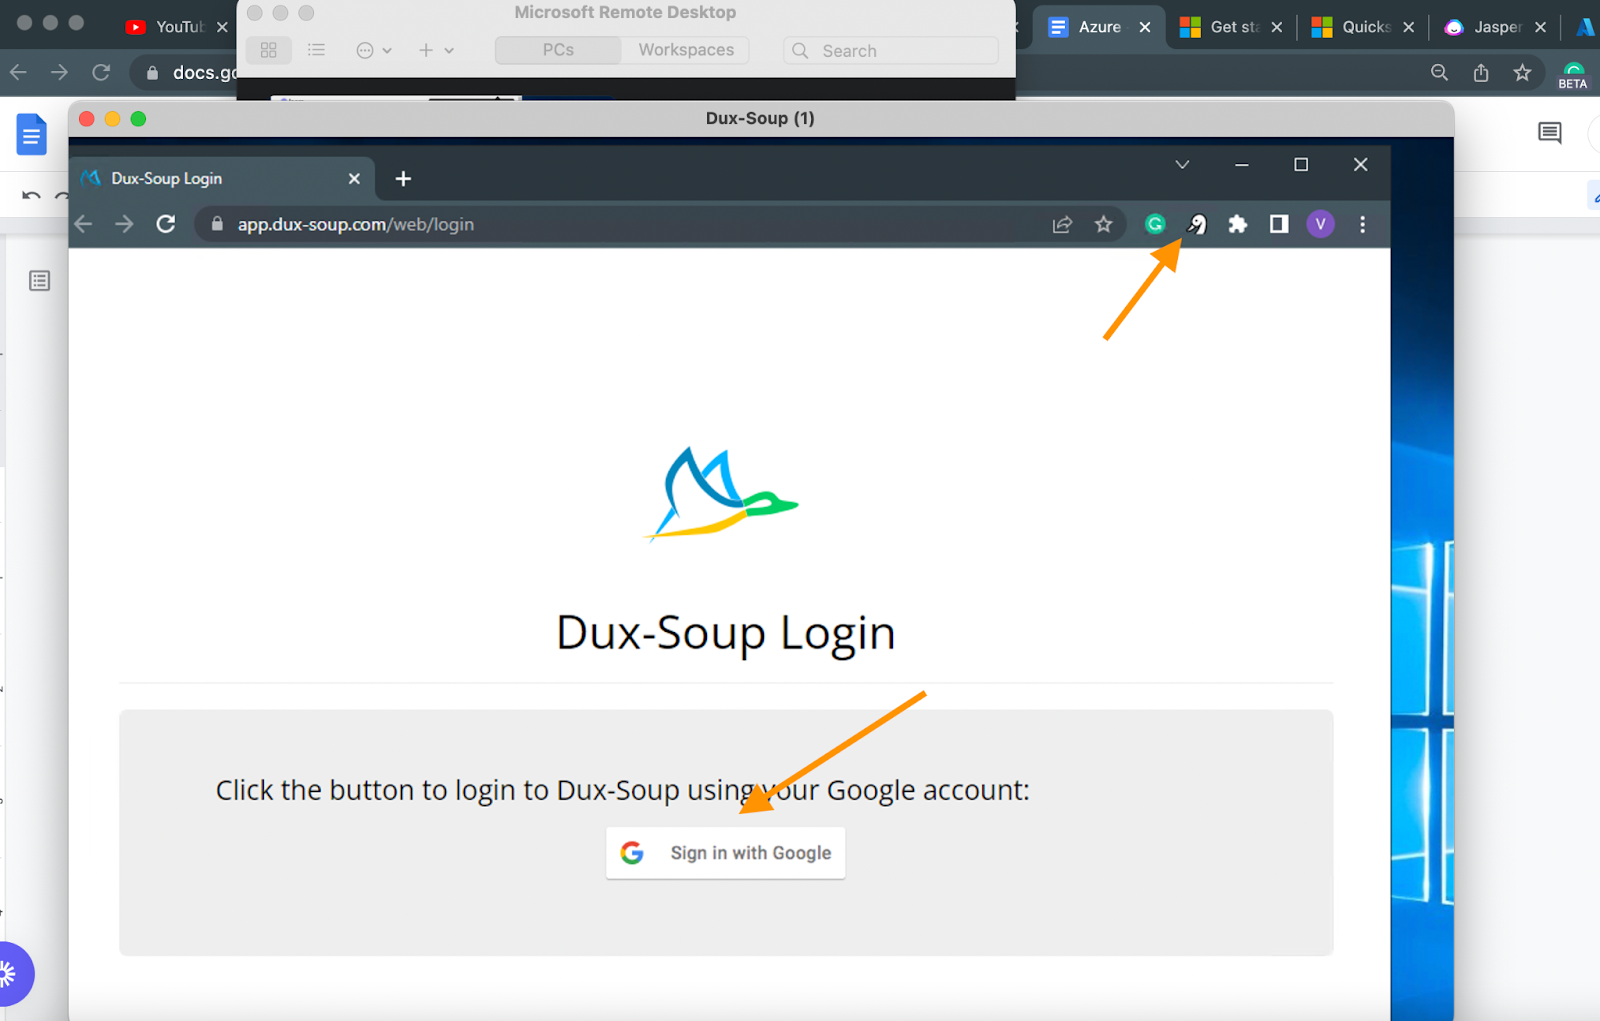Close the Azure tab
Screen dimensions: 1600x1021
click(1145, 27)
